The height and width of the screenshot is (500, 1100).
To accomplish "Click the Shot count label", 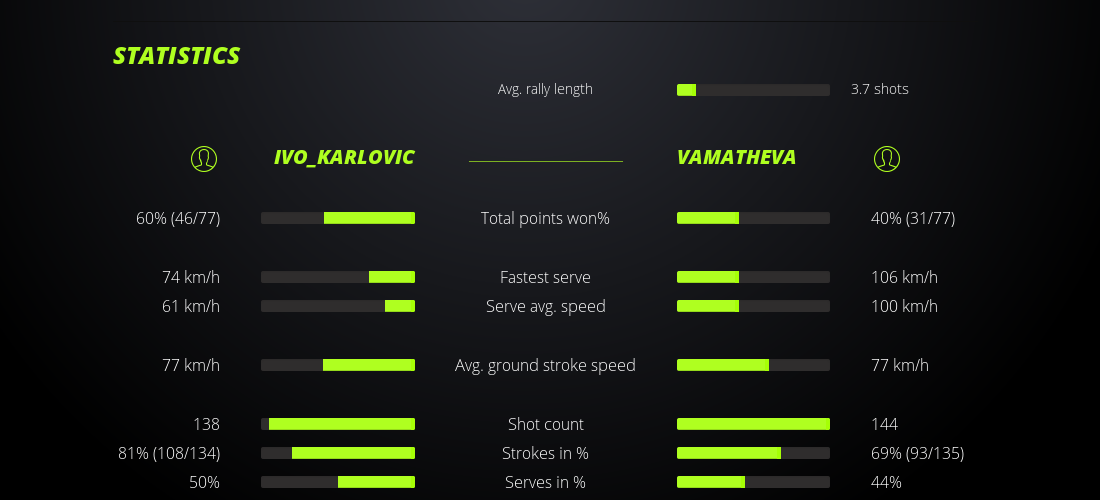I will pos(545,424).
